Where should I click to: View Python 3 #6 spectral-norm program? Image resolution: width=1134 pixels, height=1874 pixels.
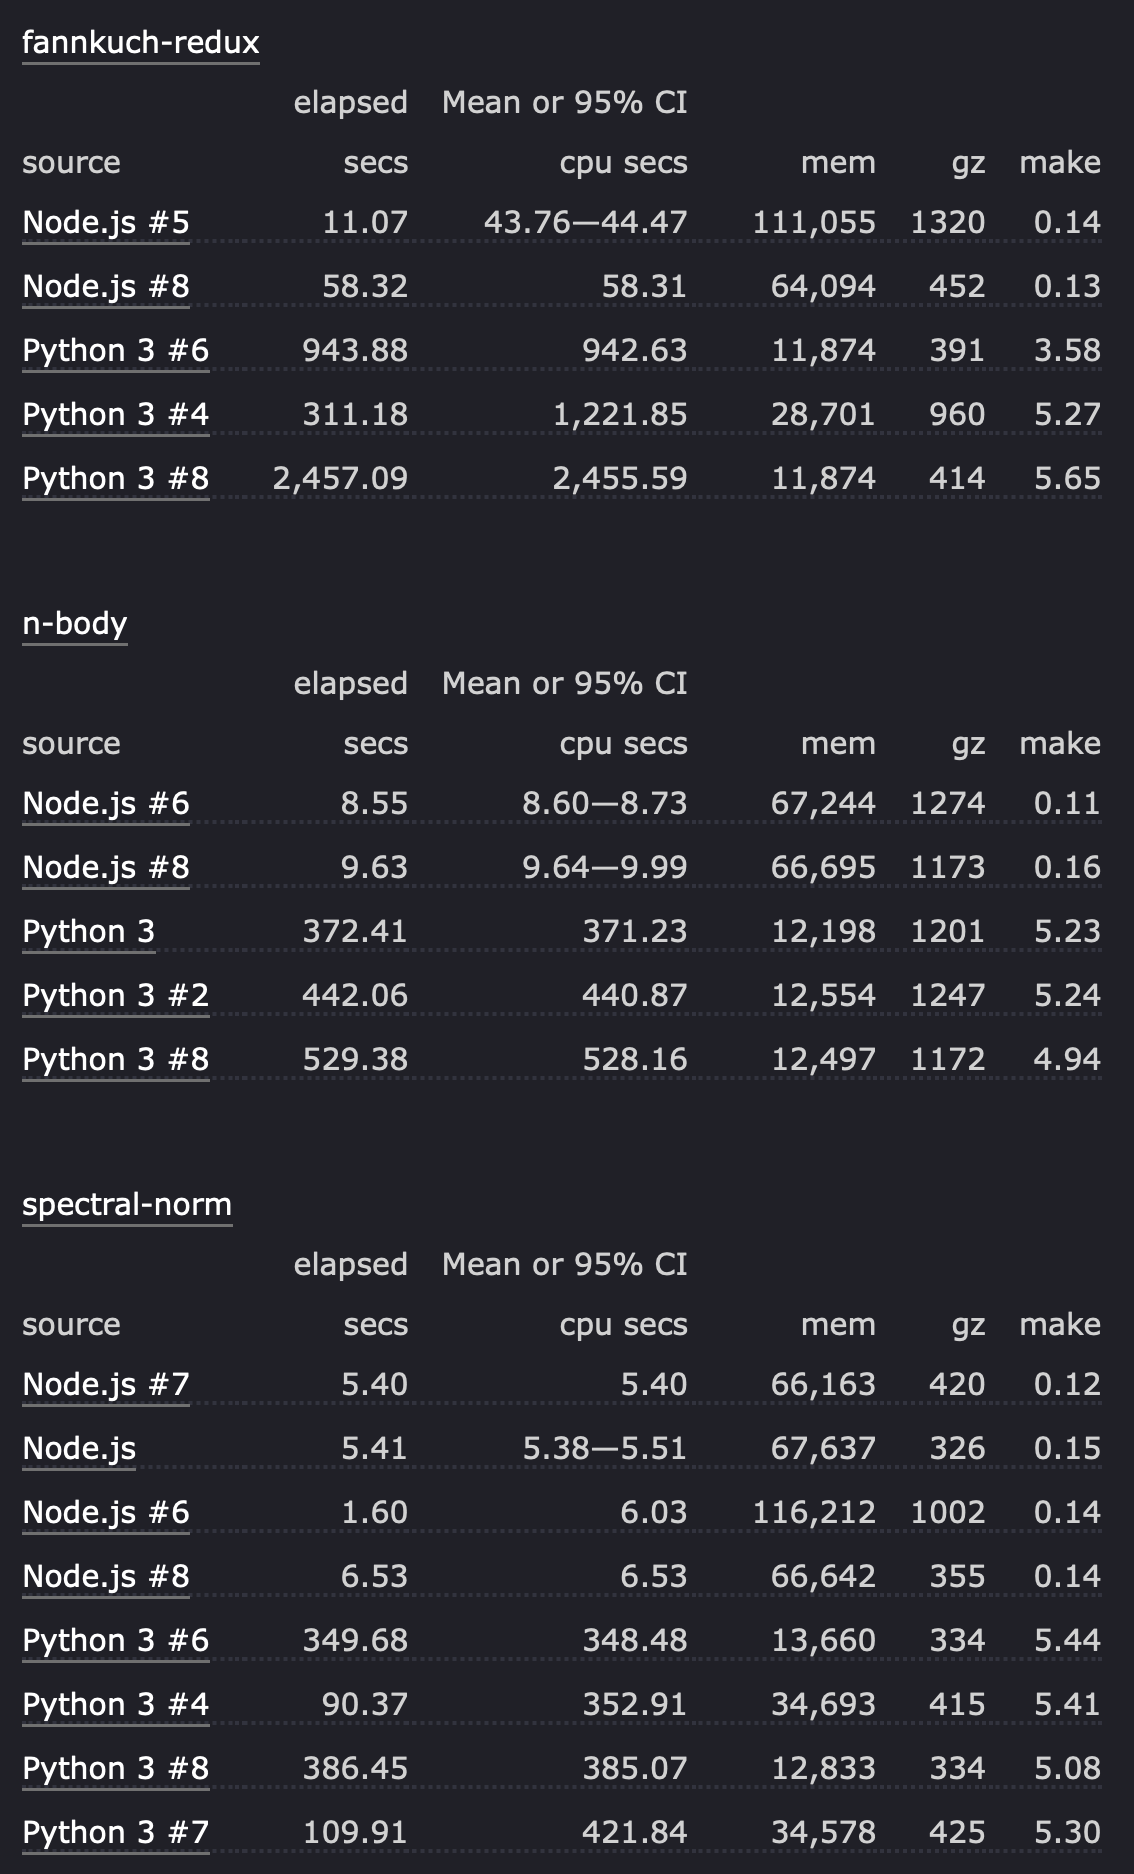[116, 1641]
